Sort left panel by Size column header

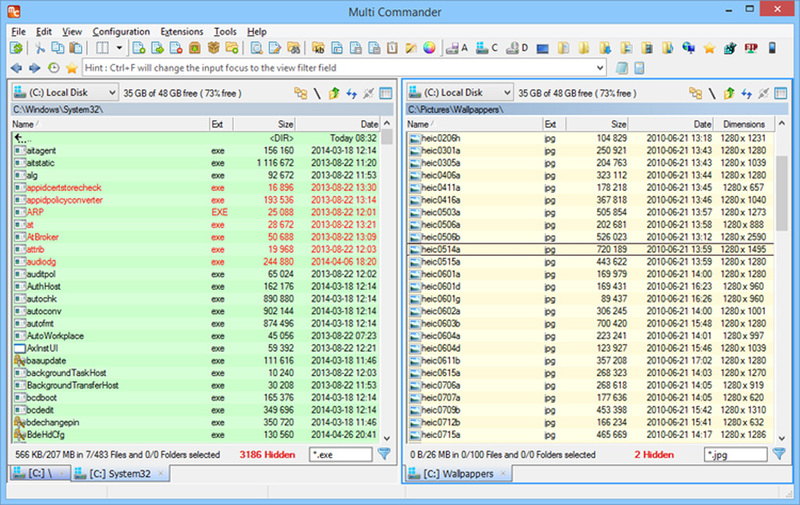click(264, 124)
